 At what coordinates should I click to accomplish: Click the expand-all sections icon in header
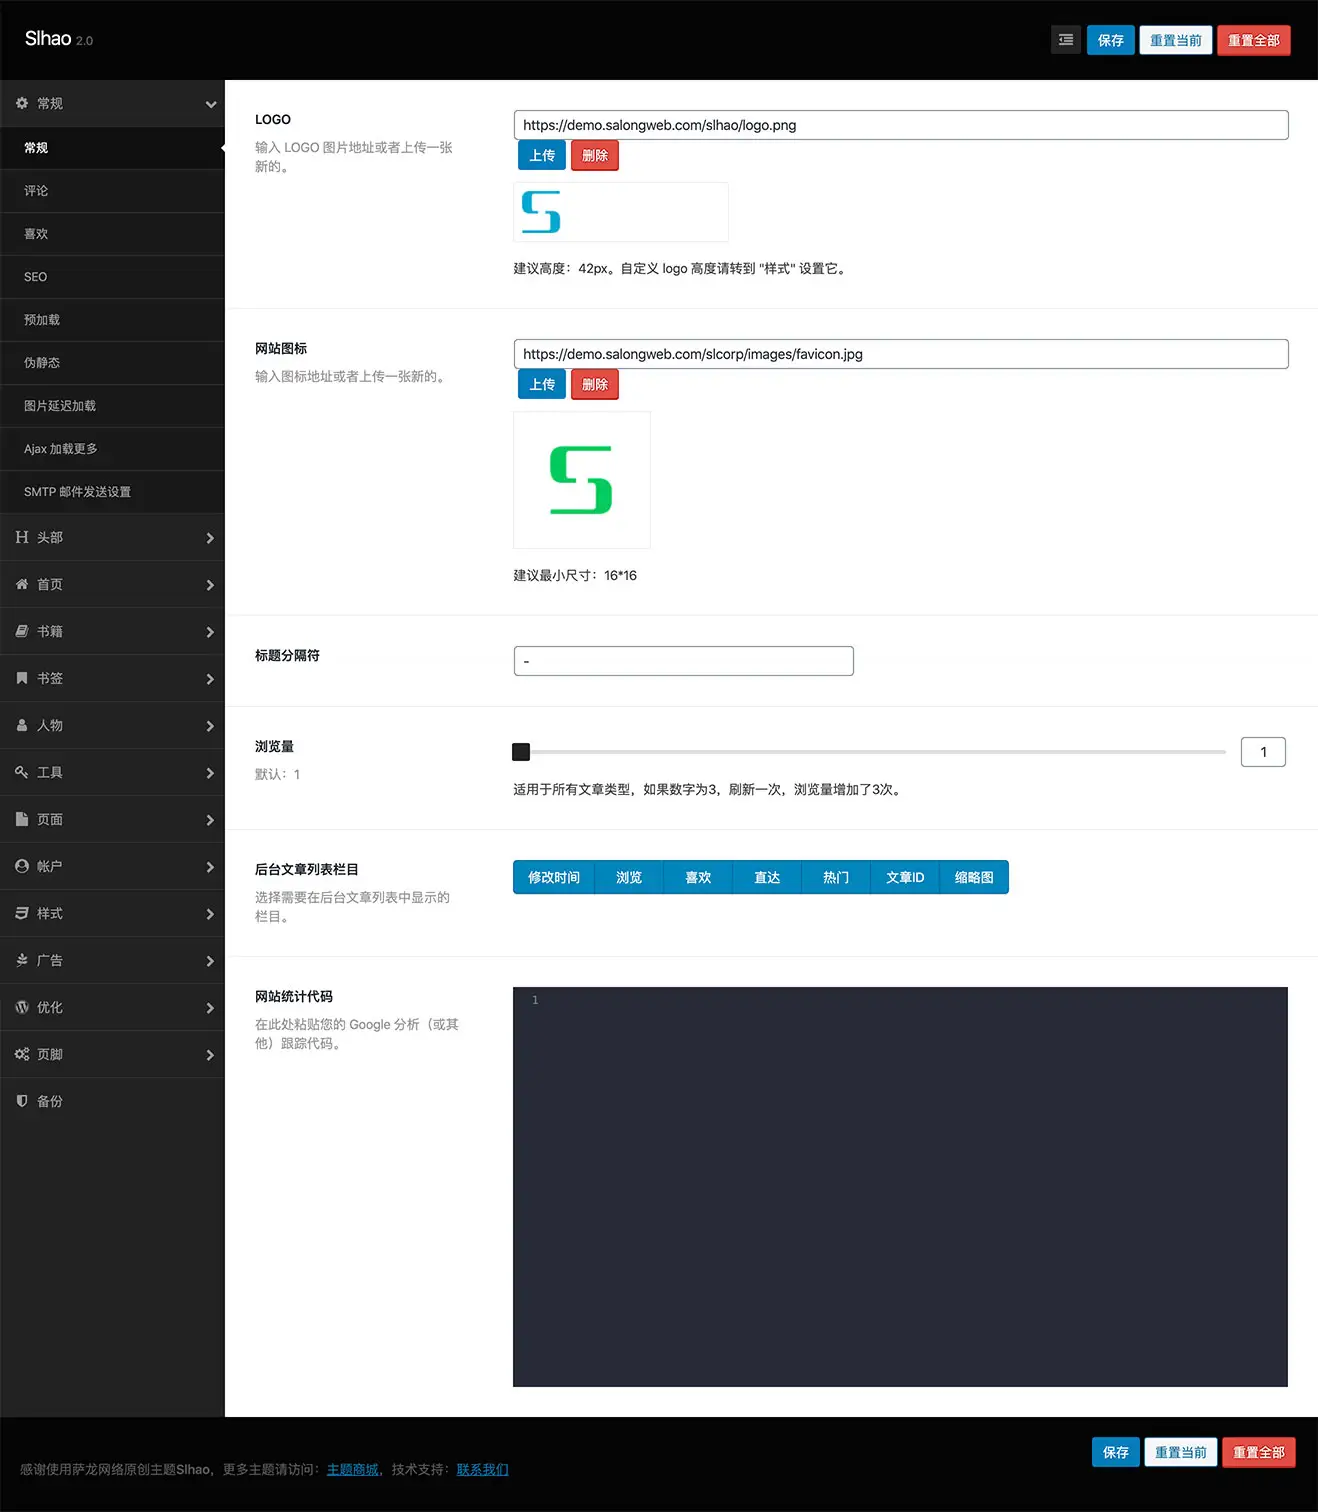click(x=1066, y=40)
